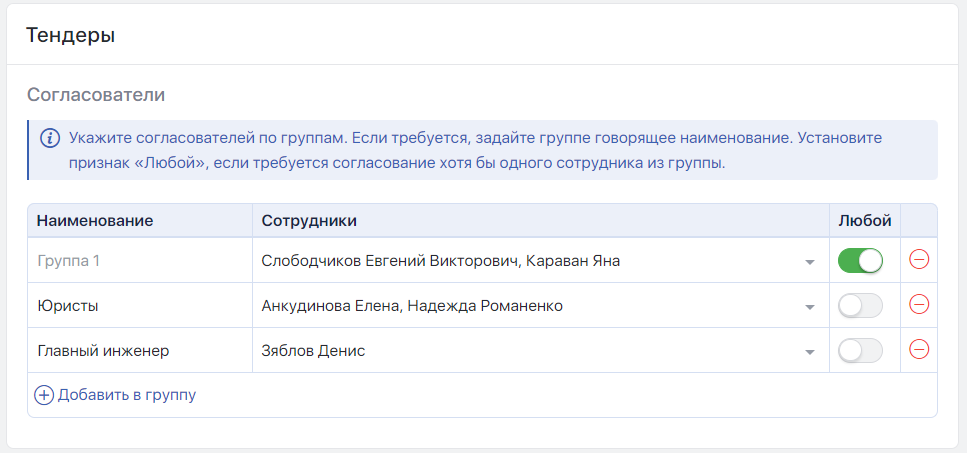Image resolution: width=967 pixels, height=453 pixels.
Task: Disable the Любой toggle for Группа 1
Action: click(860, 261)
